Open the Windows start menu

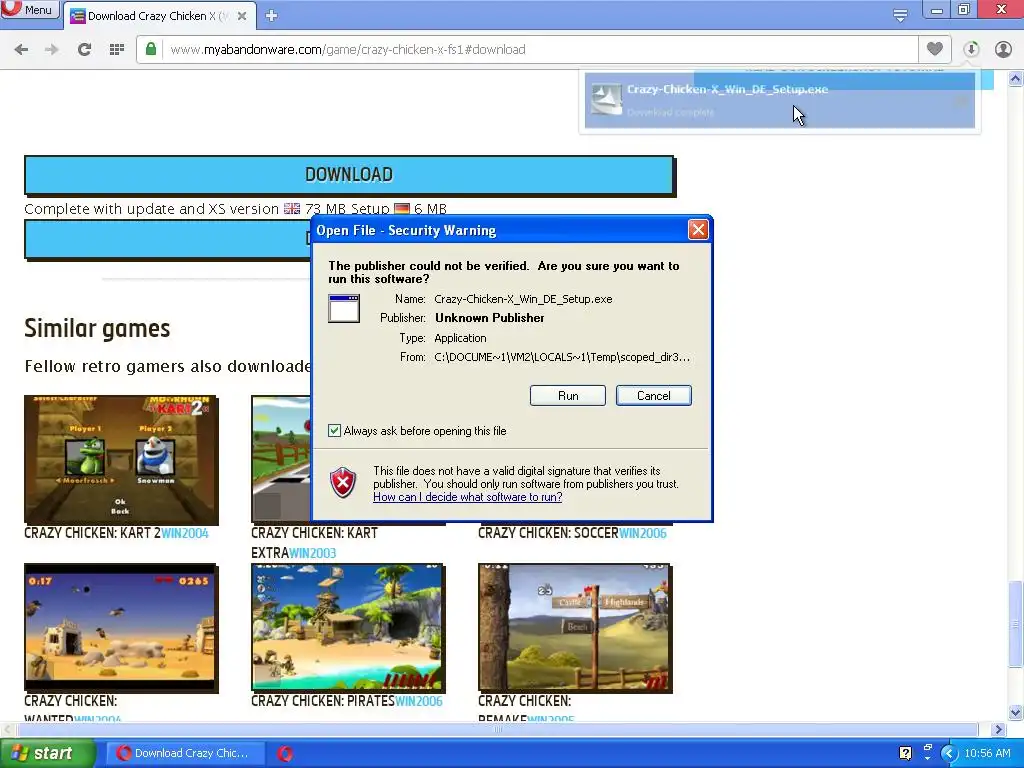point(46,753)
